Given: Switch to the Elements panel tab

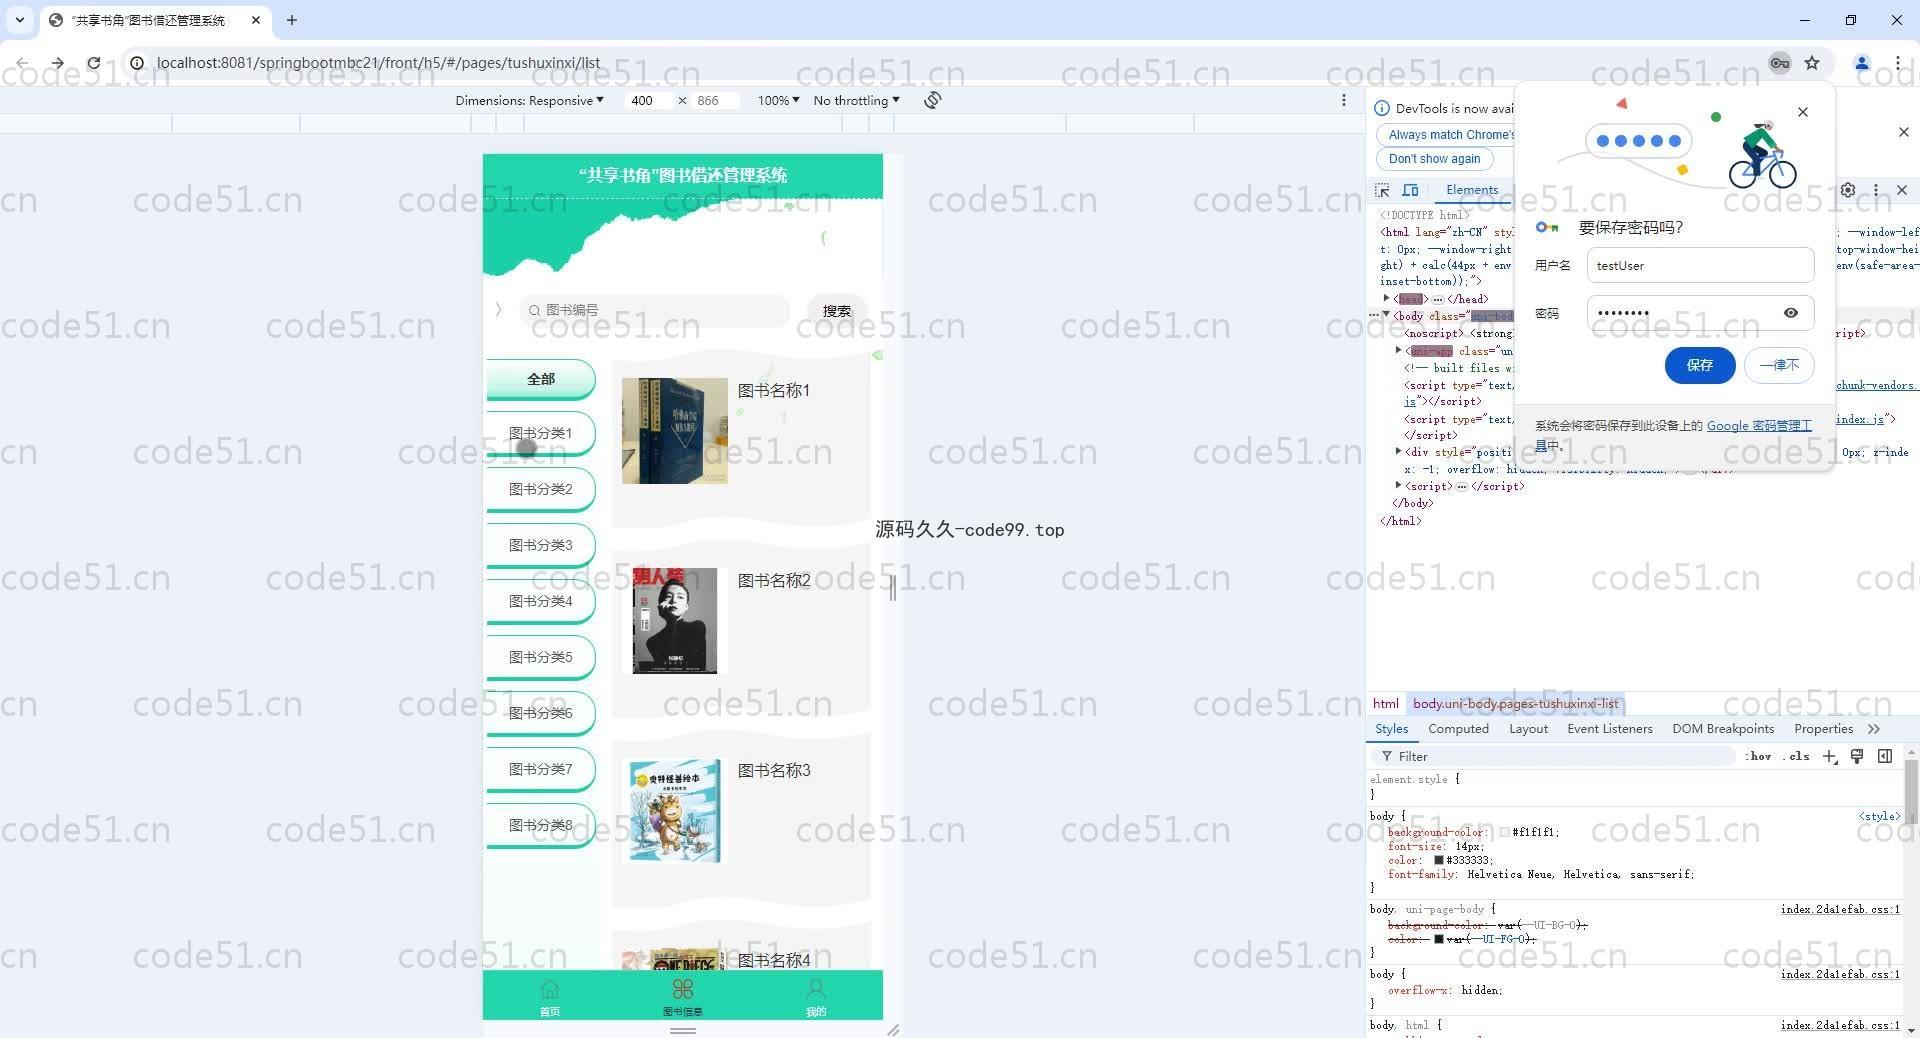Looking at the screenshot, I should [x=1472, y=190].
